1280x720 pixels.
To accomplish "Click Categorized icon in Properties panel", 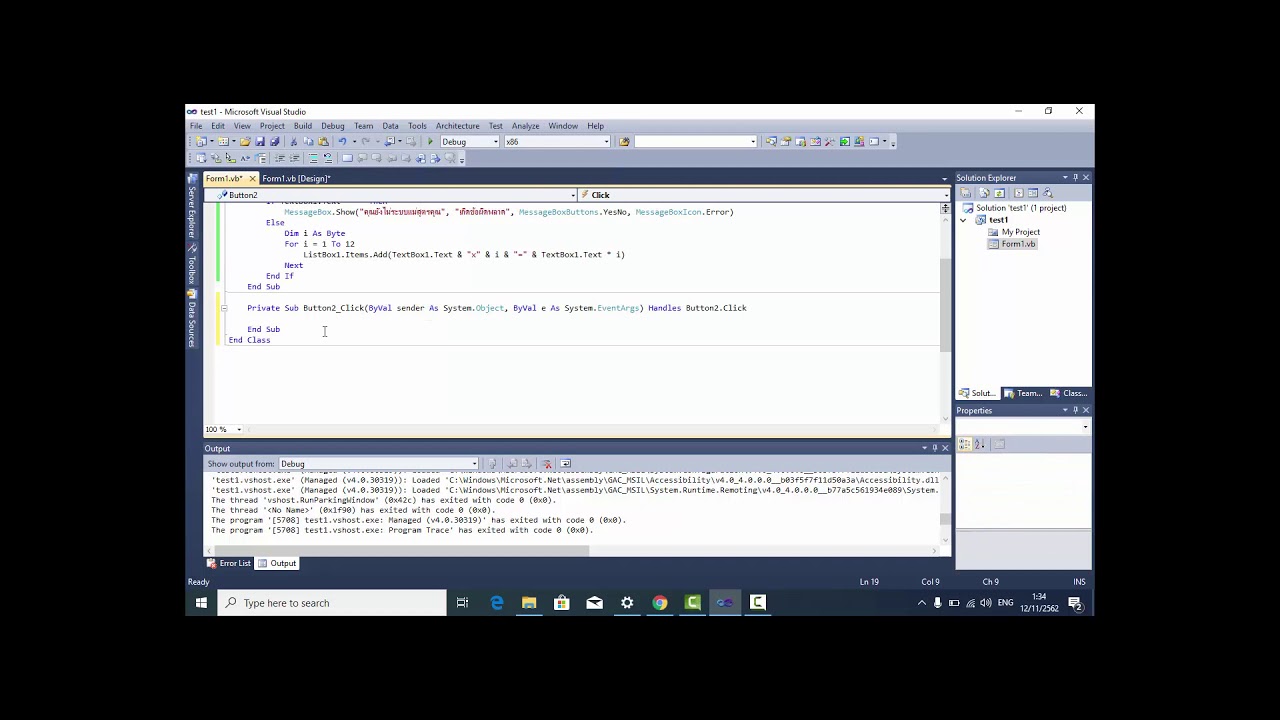I will [965, 444].
